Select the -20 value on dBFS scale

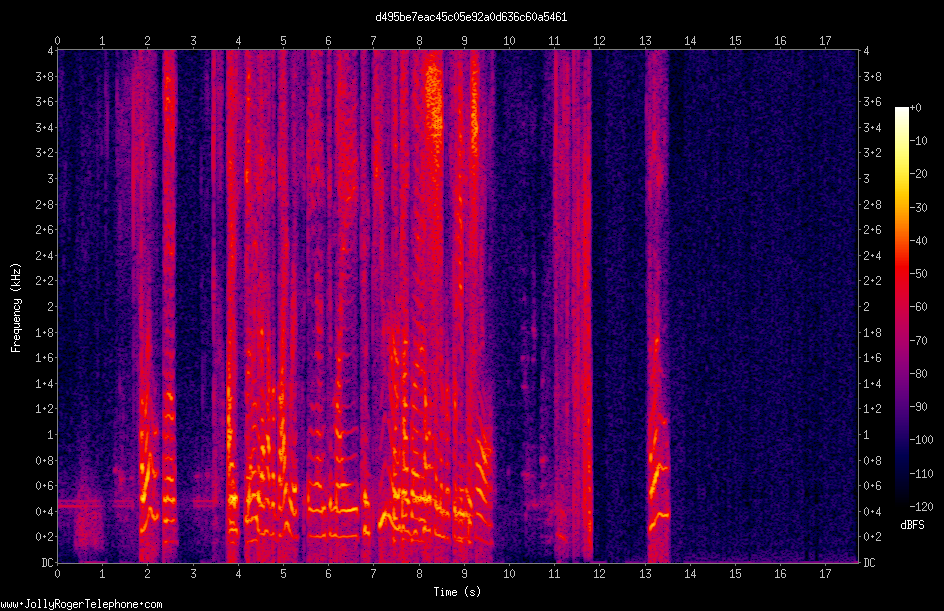pyautogui.click(x=918, y=174)
